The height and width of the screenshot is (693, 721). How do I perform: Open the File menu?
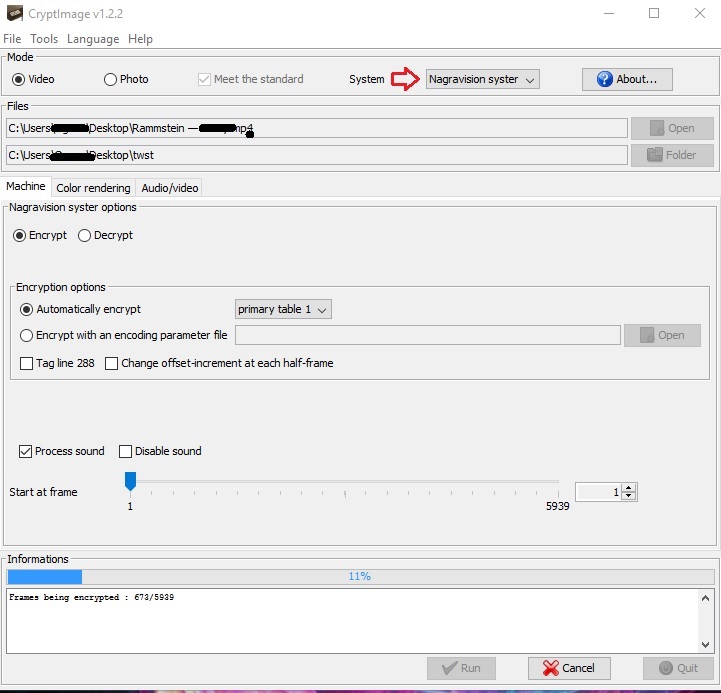tap(12, 39)
